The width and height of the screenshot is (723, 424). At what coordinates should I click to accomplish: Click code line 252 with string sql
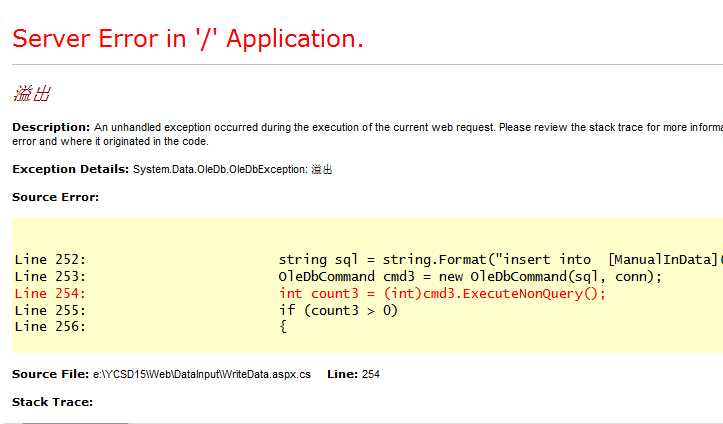coord(368,259)
